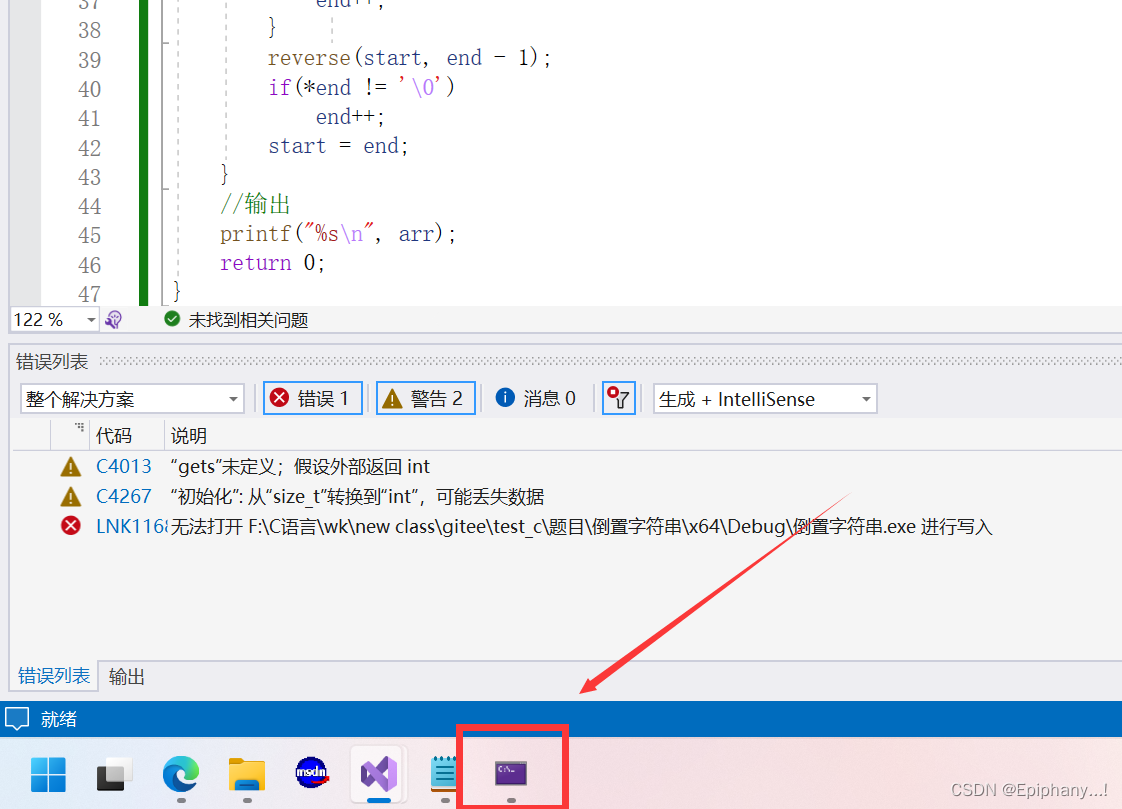Click the feedback chat icon beside 就绪 in status bar
This screenshot has height=809, width=1122.
point(16,718)
